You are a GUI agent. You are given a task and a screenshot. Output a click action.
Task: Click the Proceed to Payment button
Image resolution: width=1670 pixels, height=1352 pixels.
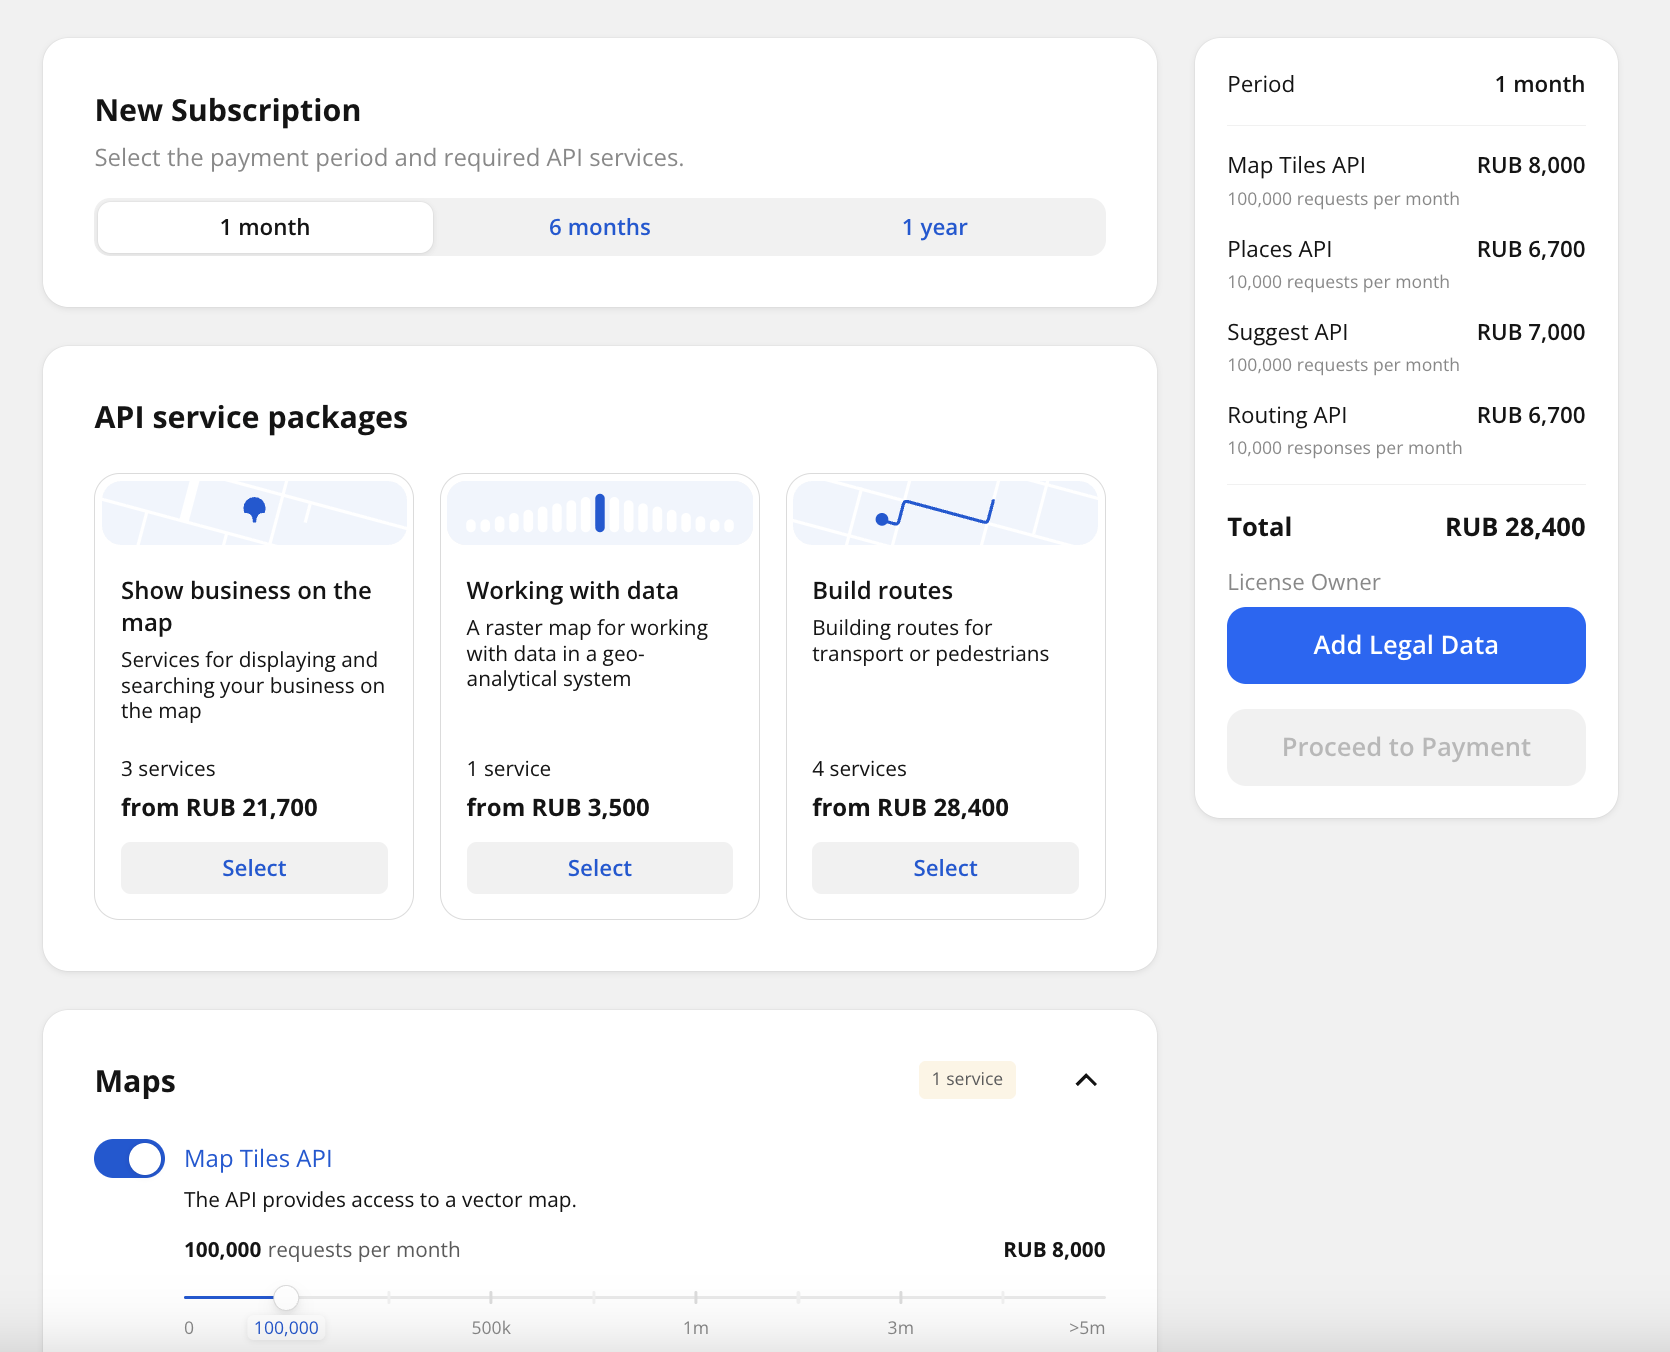(1405, 747)
